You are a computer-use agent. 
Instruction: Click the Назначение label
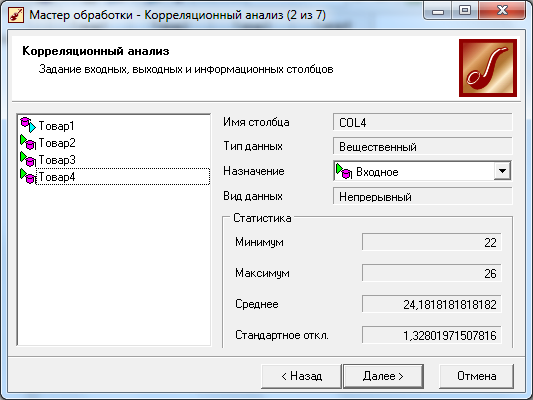click(x=254, y=171)
